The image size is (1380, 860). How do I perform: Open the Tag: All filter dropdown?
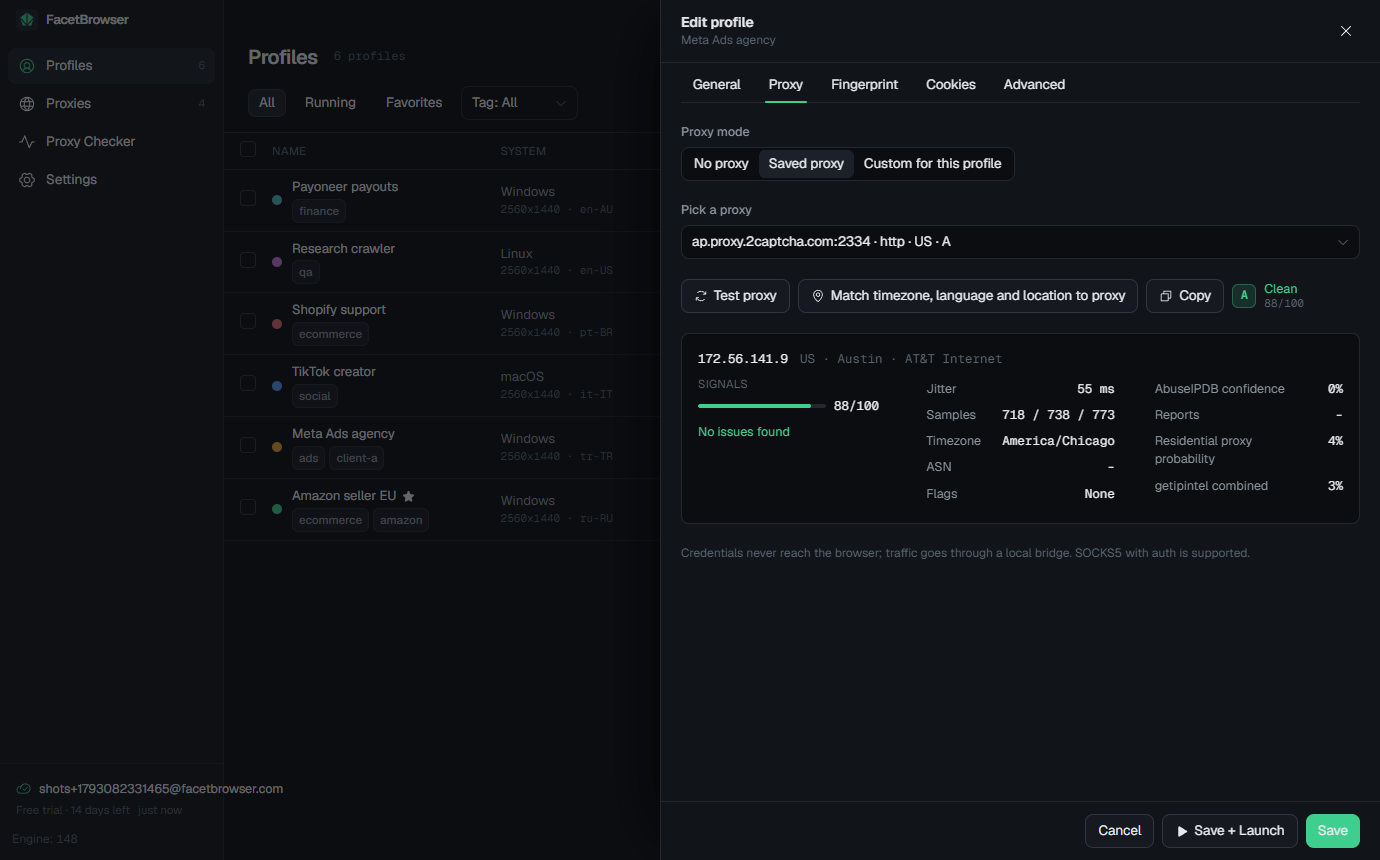click(x=519, y=103)
